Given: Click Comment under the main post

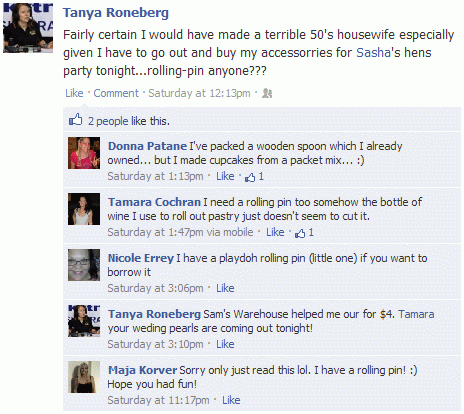Looking at the screenshot, I should pyautogui.click(x=116, y=93).
